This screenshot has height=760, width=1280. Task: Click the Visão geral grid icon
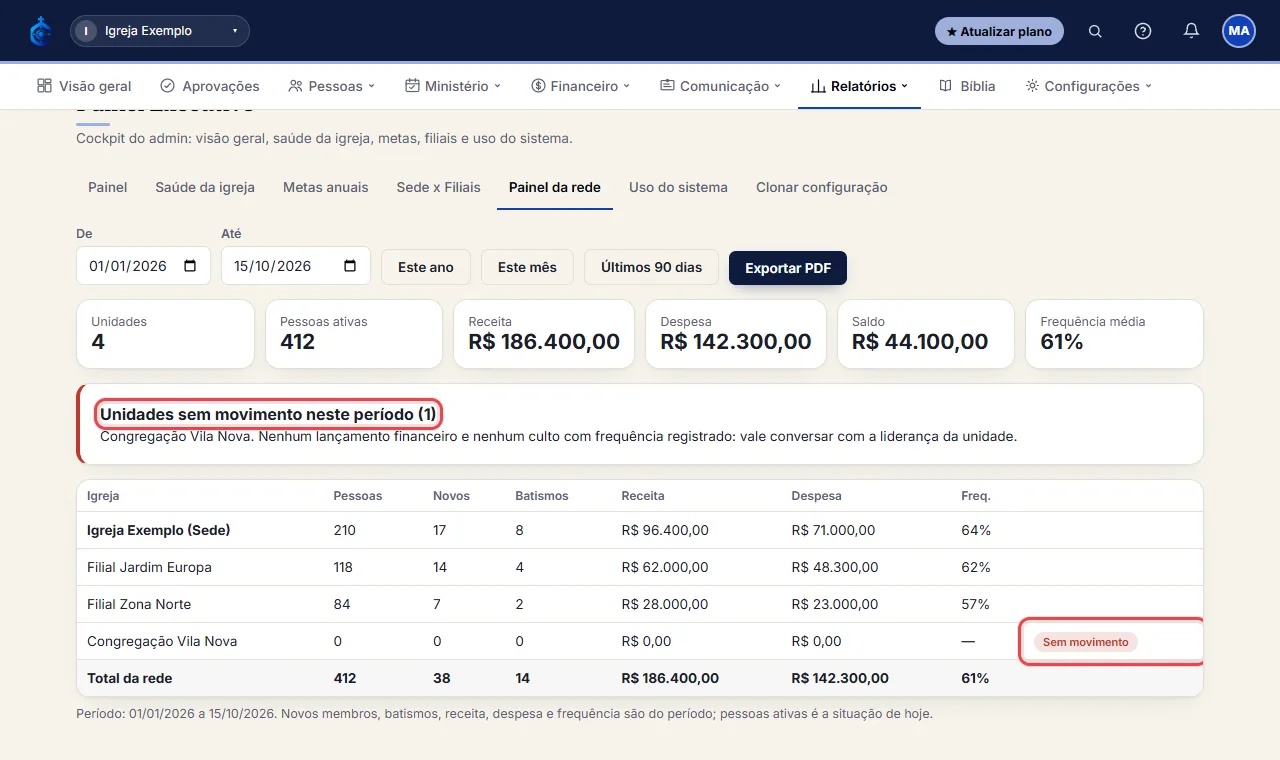click(x=44, y=86)
